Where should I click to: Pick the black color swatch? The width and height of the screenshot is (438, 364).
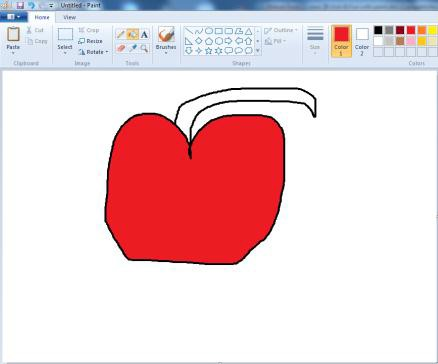coord(378,30)
